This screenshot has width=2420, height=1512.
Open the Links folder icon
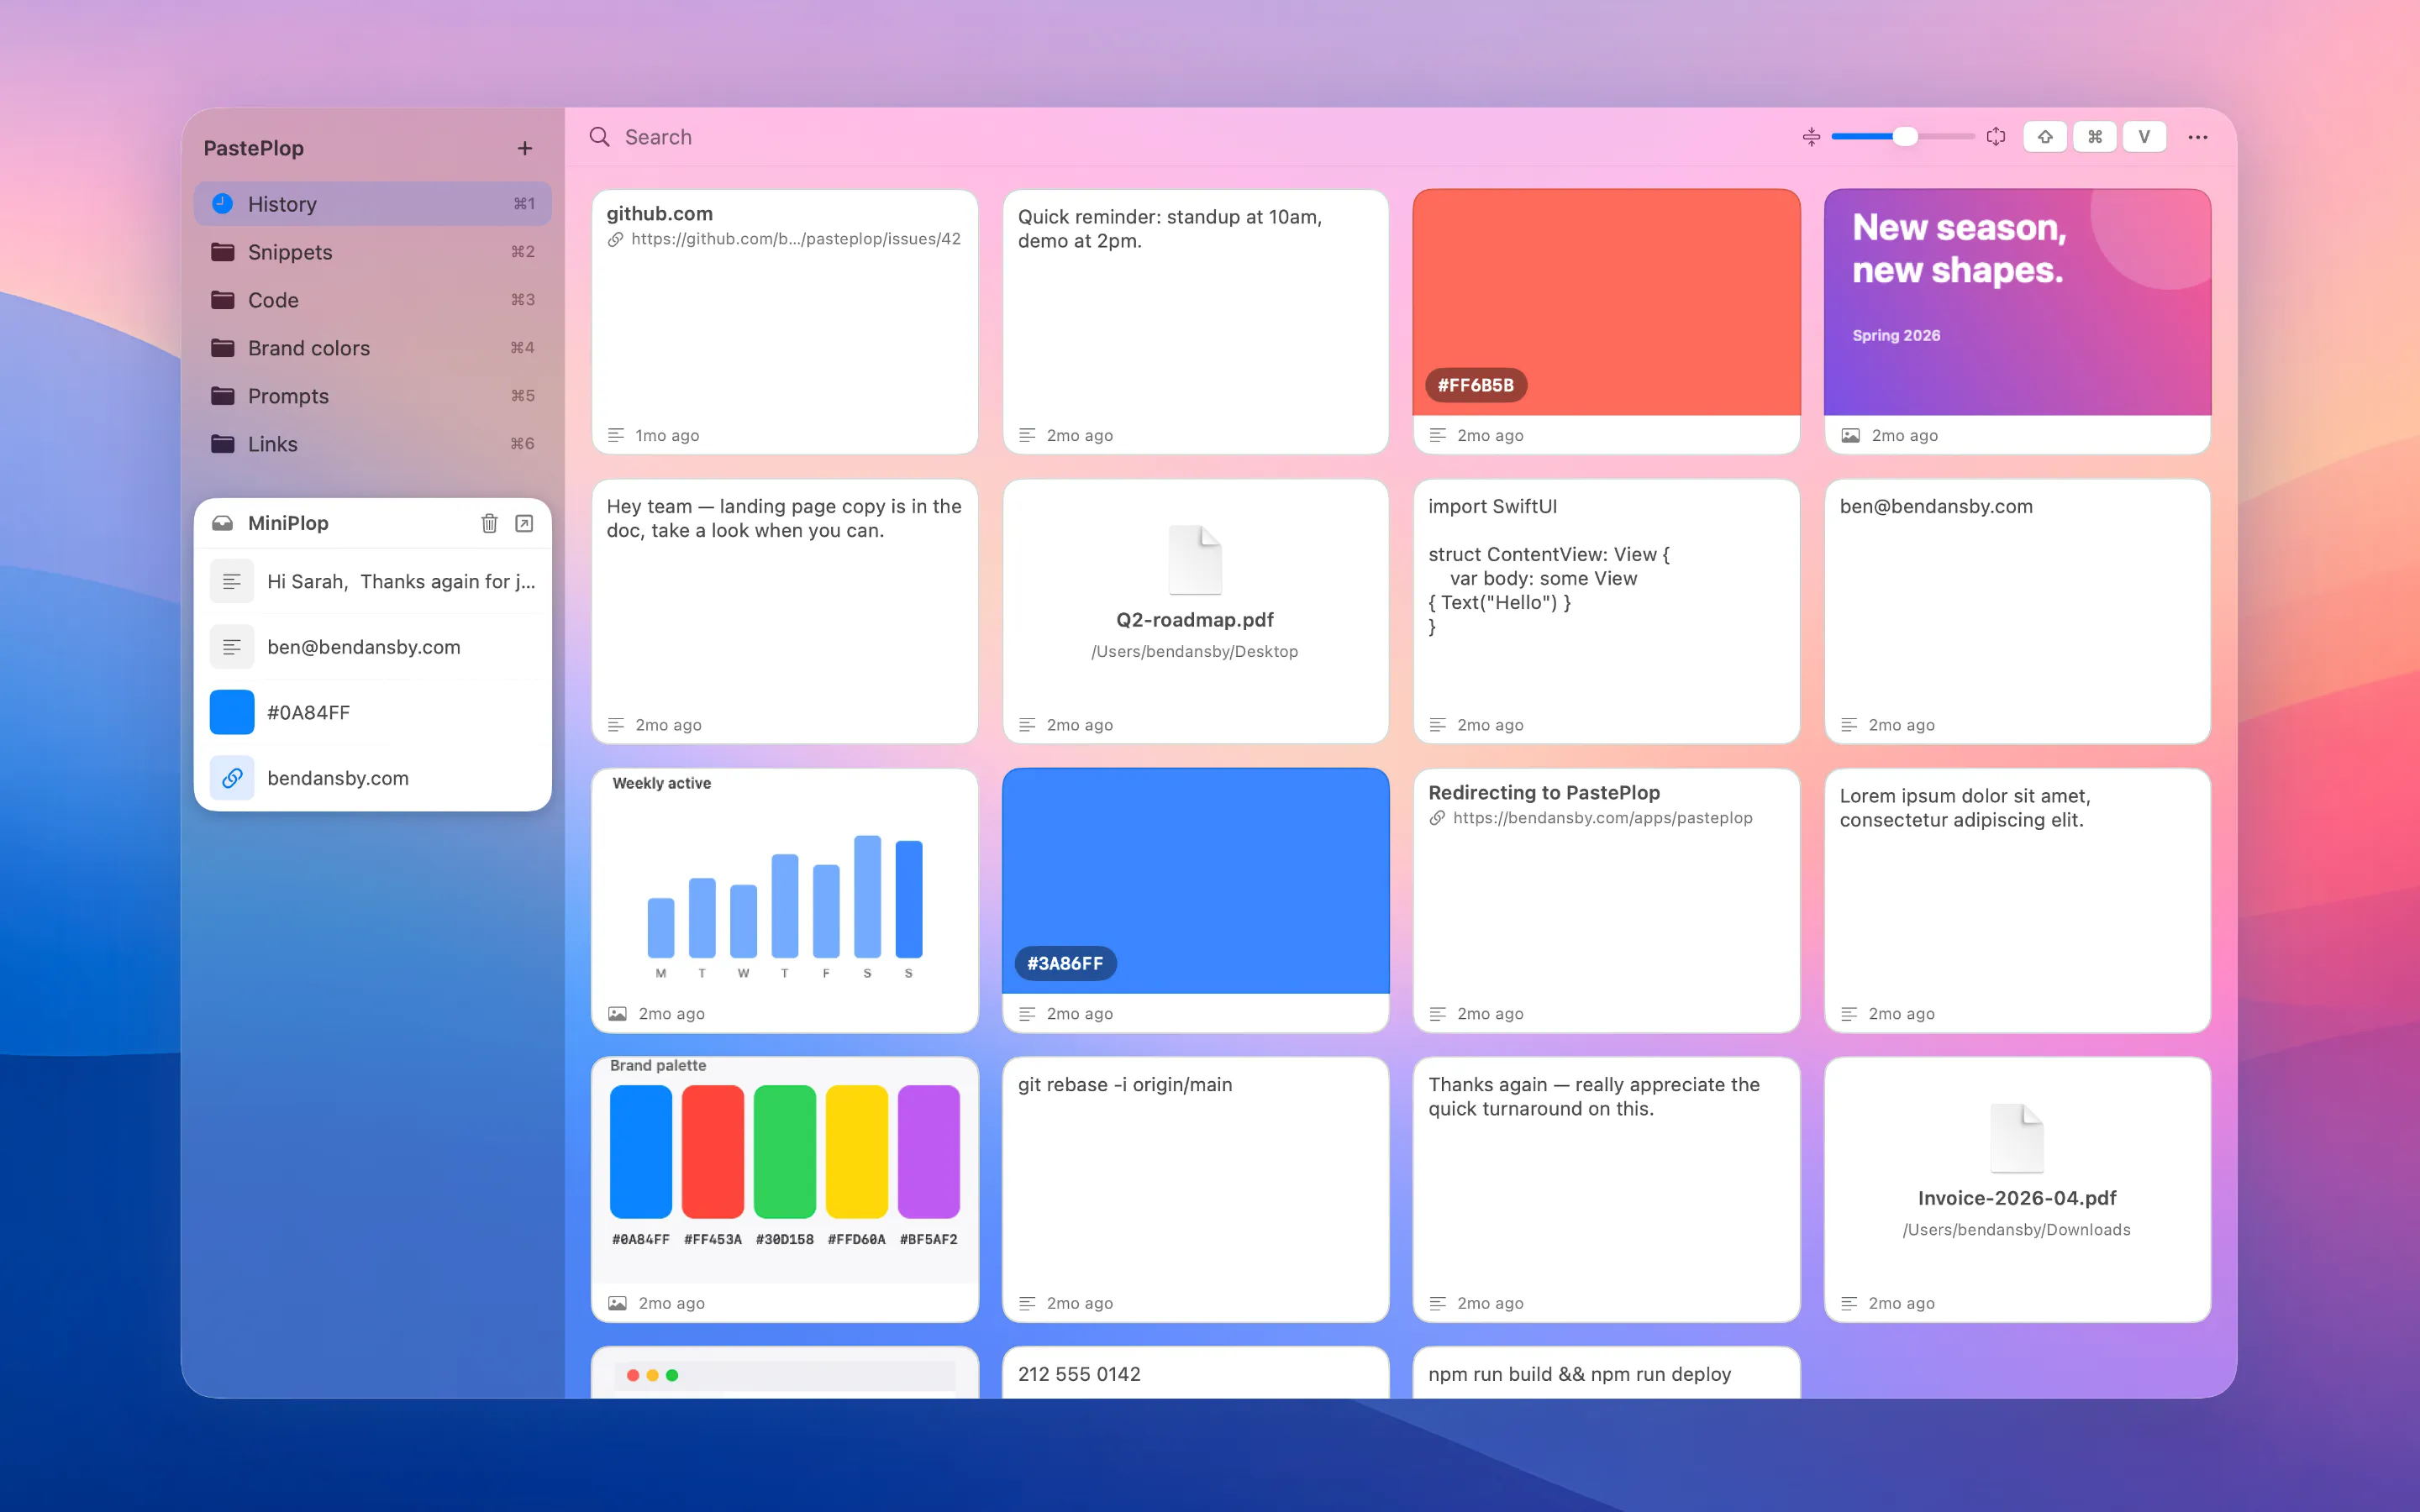pos(223,444)
